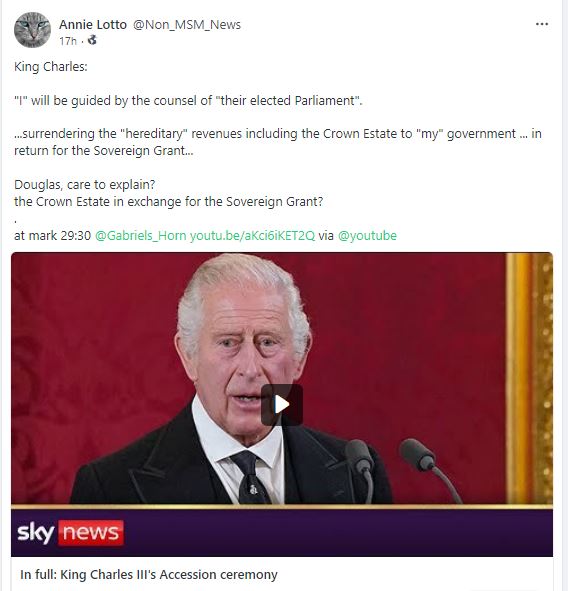
Task: Click the 'their elected Parliament' quote line
Action: coord(188,101)
